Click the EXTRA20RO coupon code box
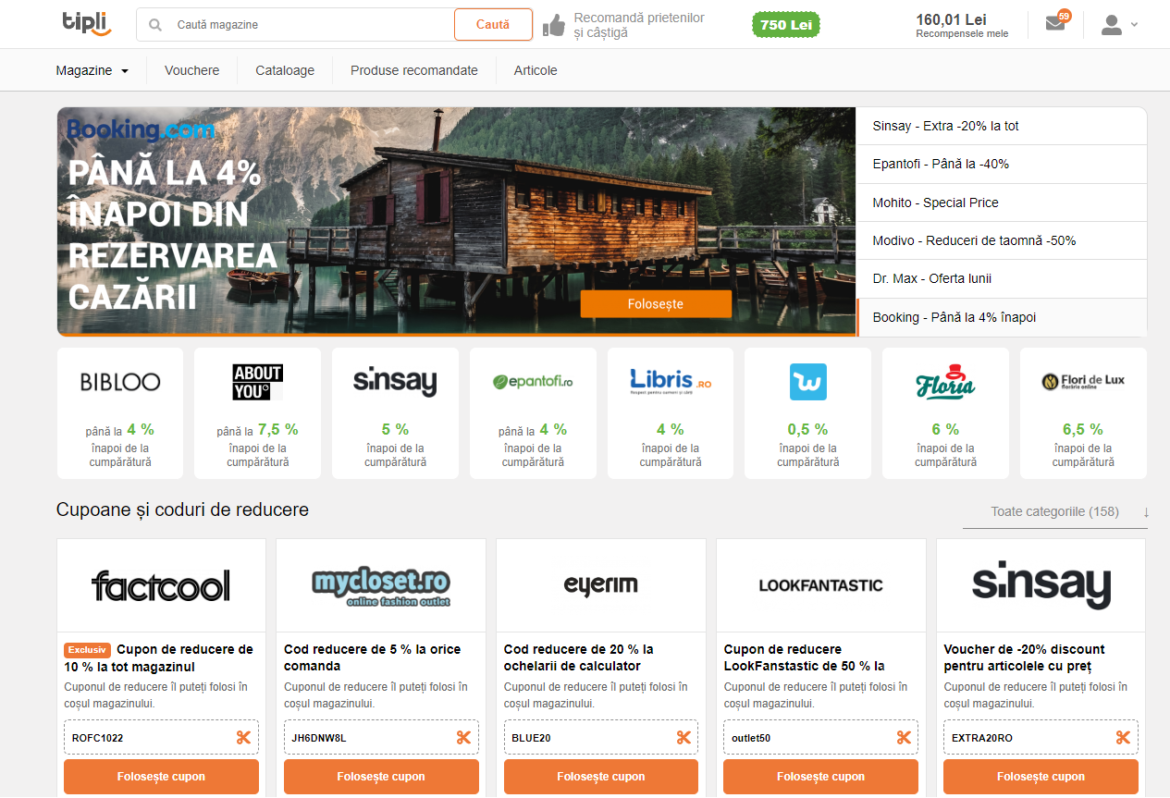 pos(1041,738)
